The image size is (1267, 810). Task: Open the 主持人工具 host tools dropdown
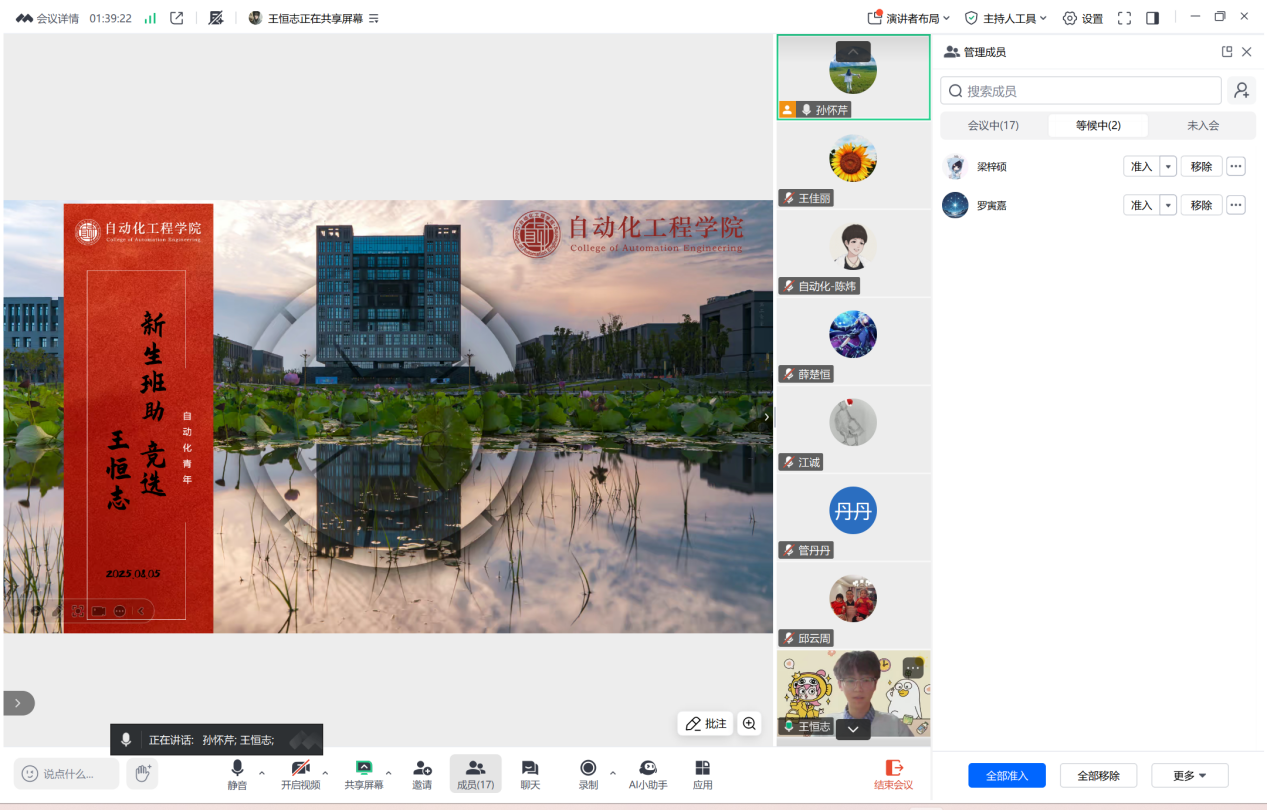click(1005, 18)
